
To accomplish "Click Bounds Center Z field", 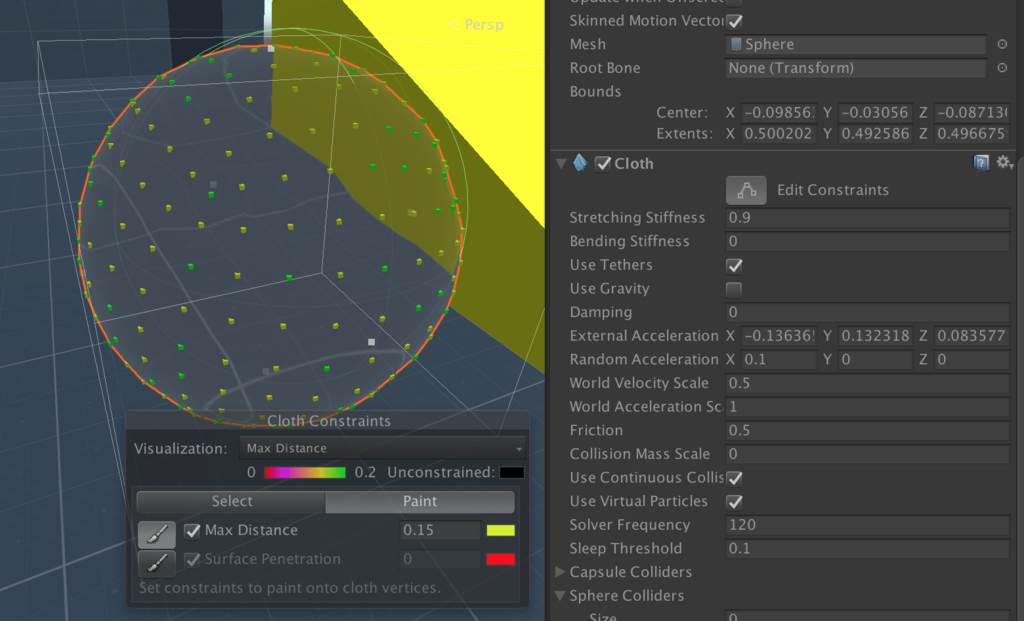I will point(972,112).
